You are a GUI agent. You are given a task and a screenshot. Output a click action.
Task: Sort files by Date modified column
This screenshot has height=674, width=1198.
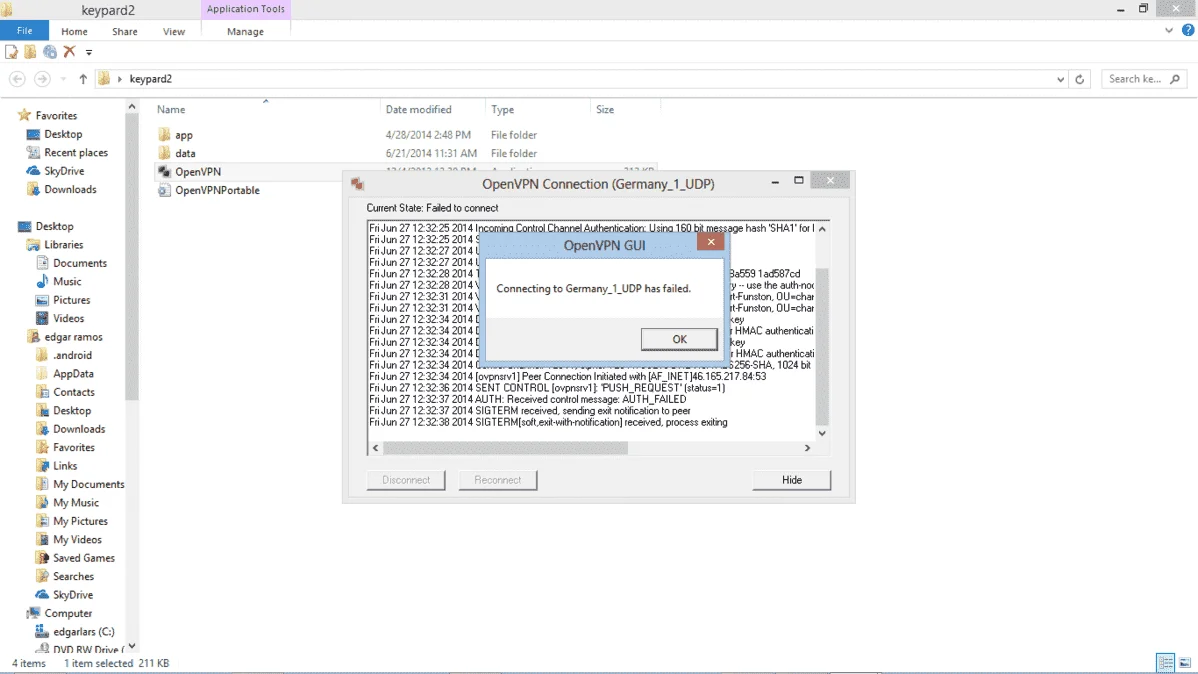coord(418,109)
